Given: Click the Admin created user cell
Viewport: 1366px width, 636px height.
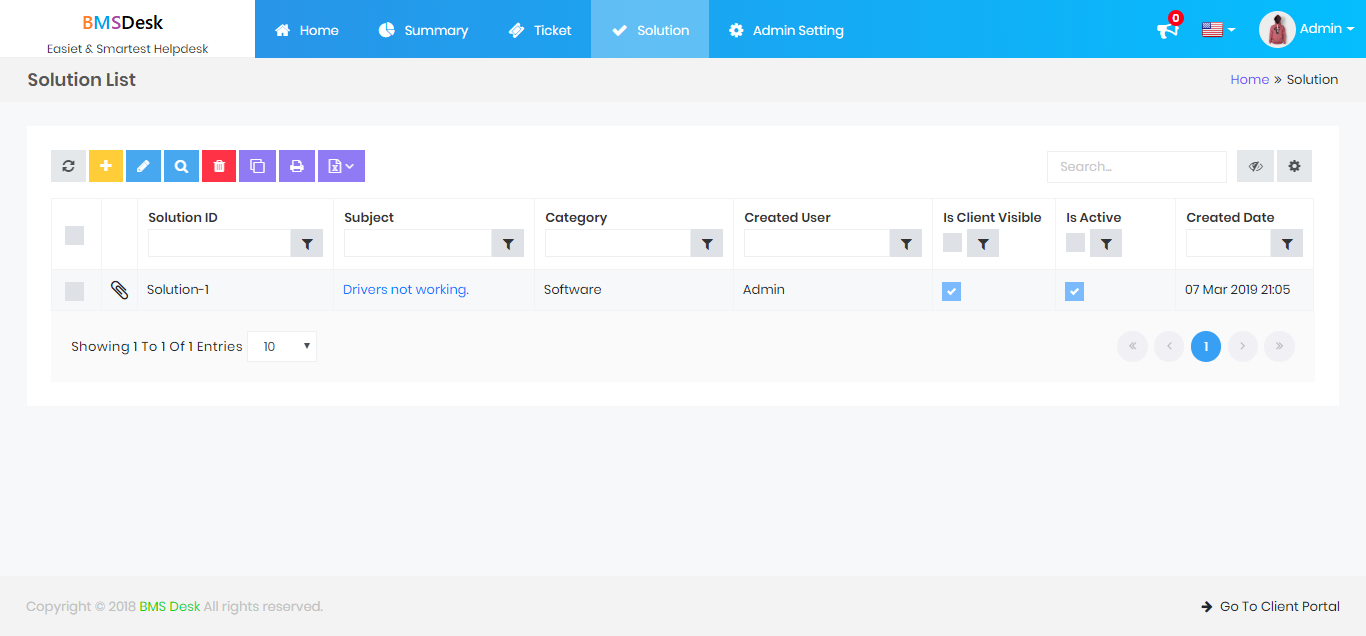Looking at the screenshot, I should (x=764, y=289).
